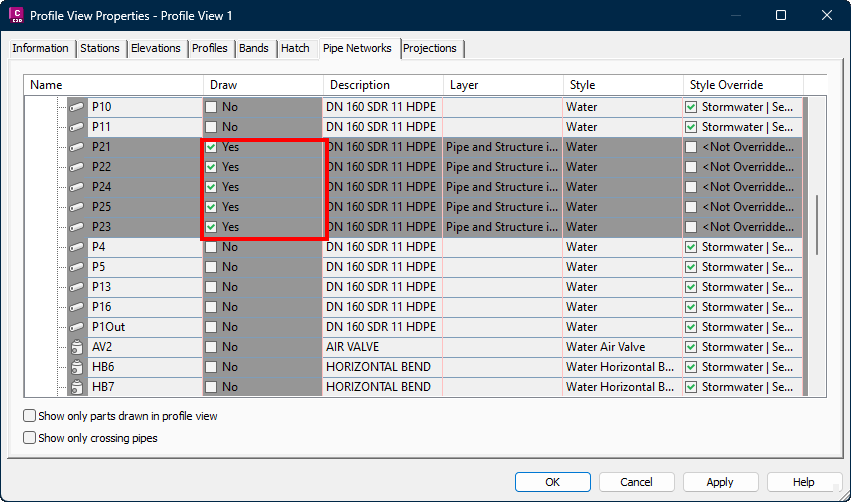Disable Style Override checkbox for P10

[691, 107]
